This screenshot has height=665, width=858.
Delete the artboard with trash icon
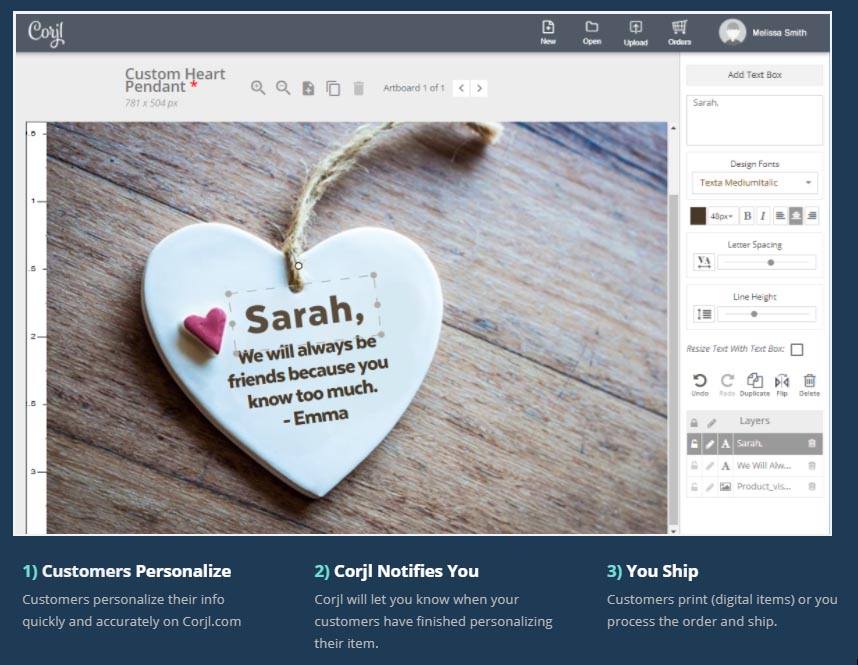pos(358,88)
